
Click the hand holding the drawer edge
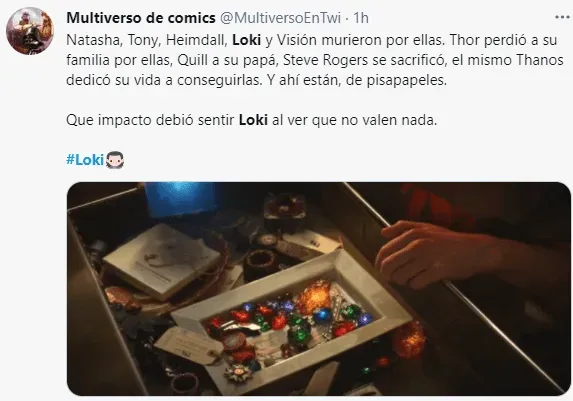431,254
